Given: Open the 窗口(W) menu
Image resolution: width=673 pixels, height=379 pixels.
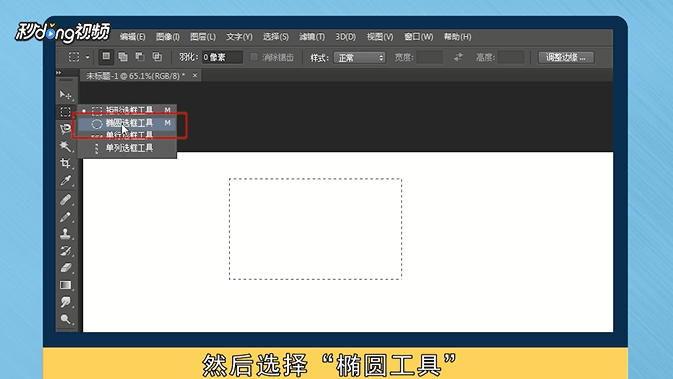Looking at the screenshot, I should 418,37.
